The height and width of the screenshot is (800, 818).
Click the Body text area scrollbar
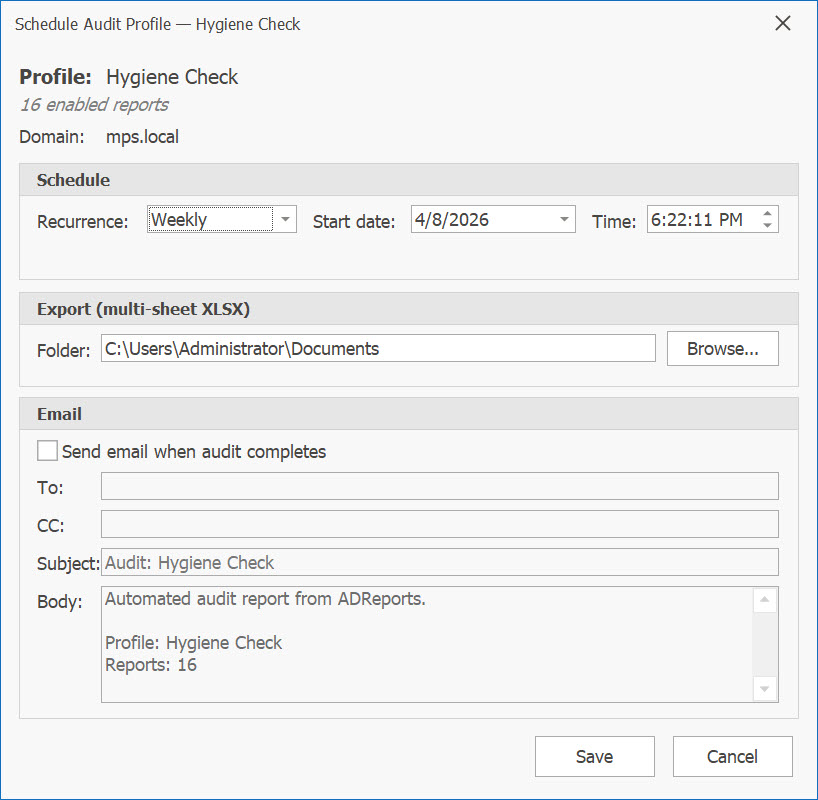point(765,645)
